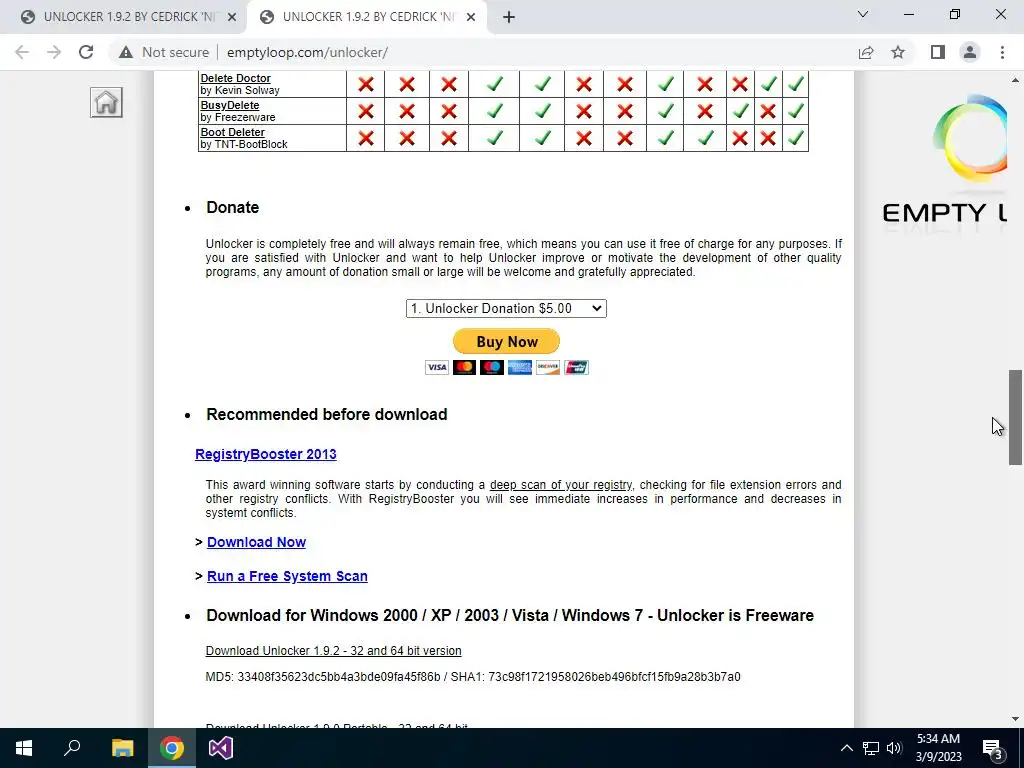Click the PayPal Buy Now button
1024x768 pixels.
(x=506, y=341)
